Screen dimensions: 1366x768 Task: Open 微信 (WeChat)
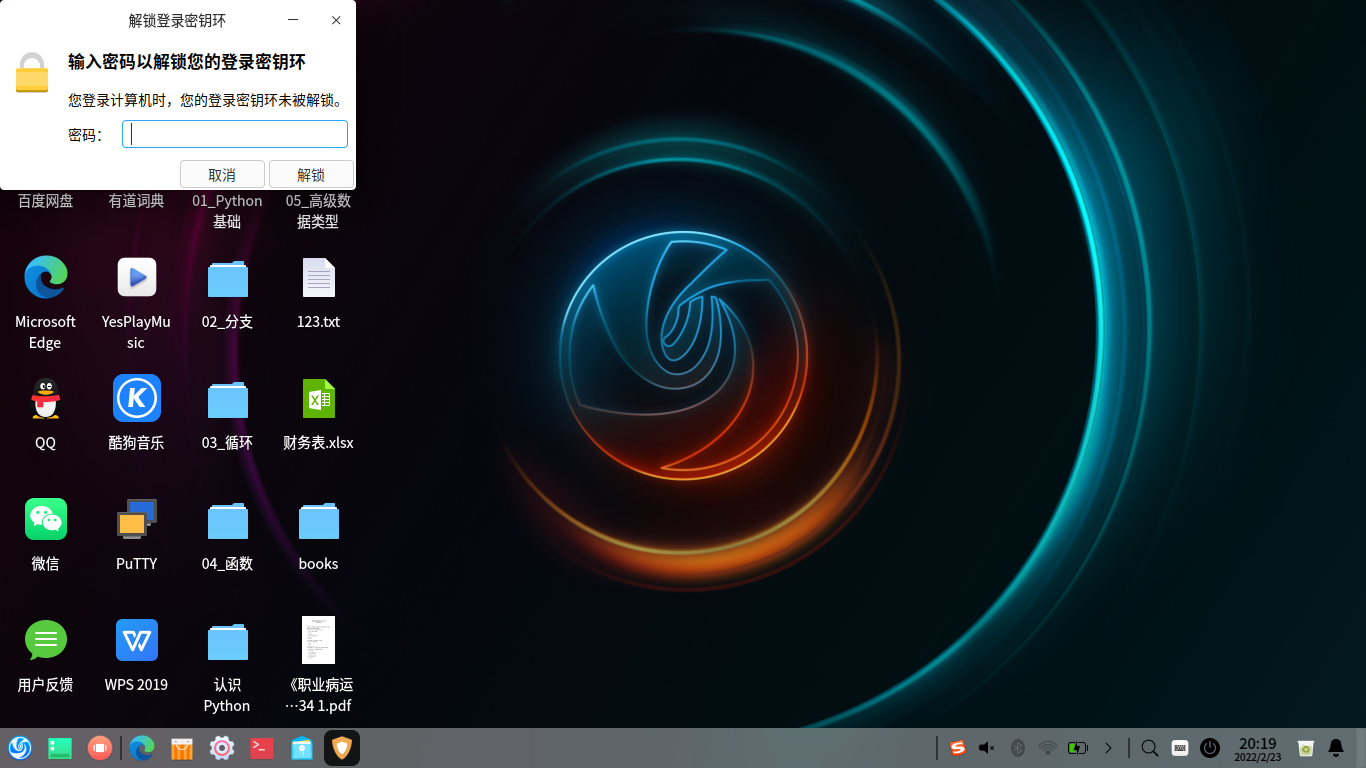(x=45, y=519)
